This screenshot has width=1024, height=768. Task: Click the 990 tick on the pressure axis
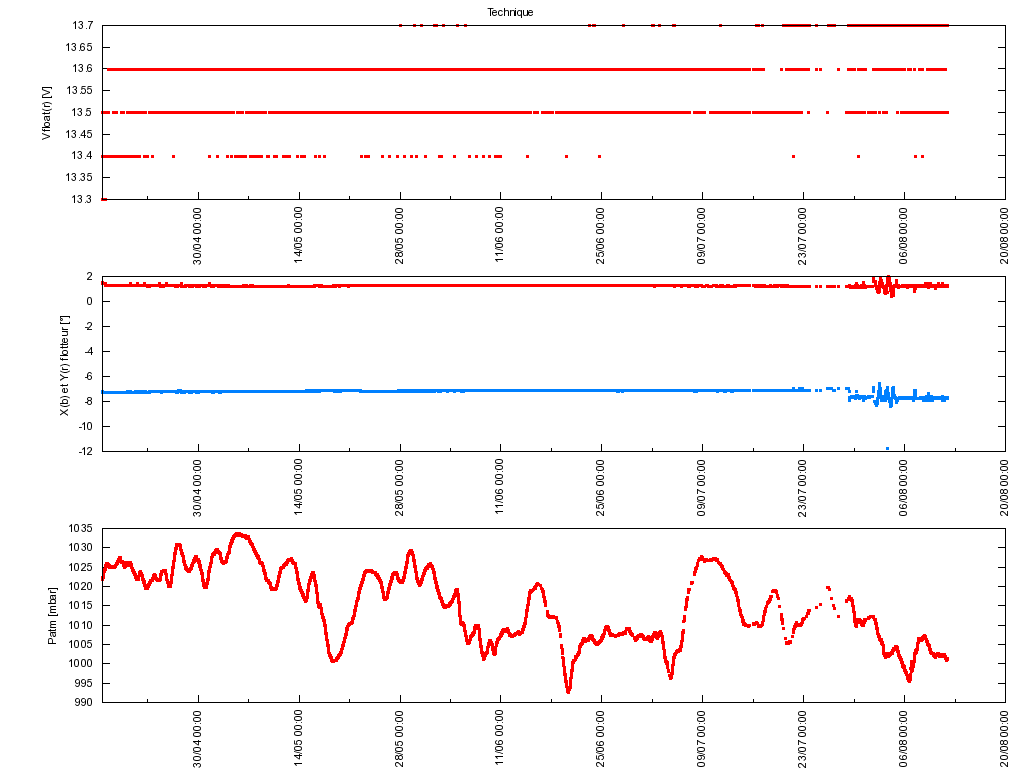(84, 702)
